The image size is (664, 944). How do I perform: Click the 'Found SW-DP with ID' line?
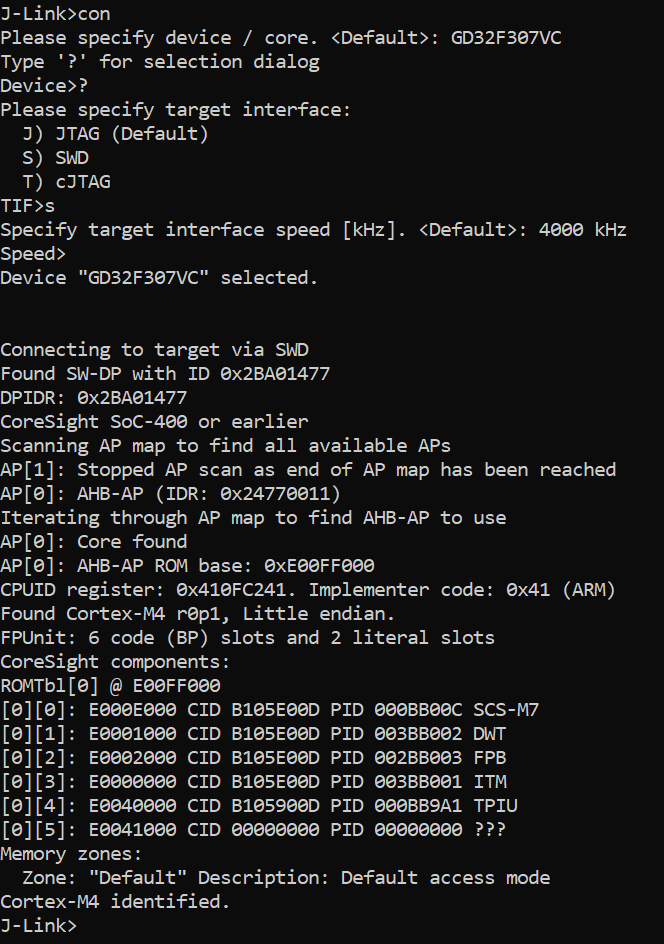pyautogui.click(x=165, y=374)
